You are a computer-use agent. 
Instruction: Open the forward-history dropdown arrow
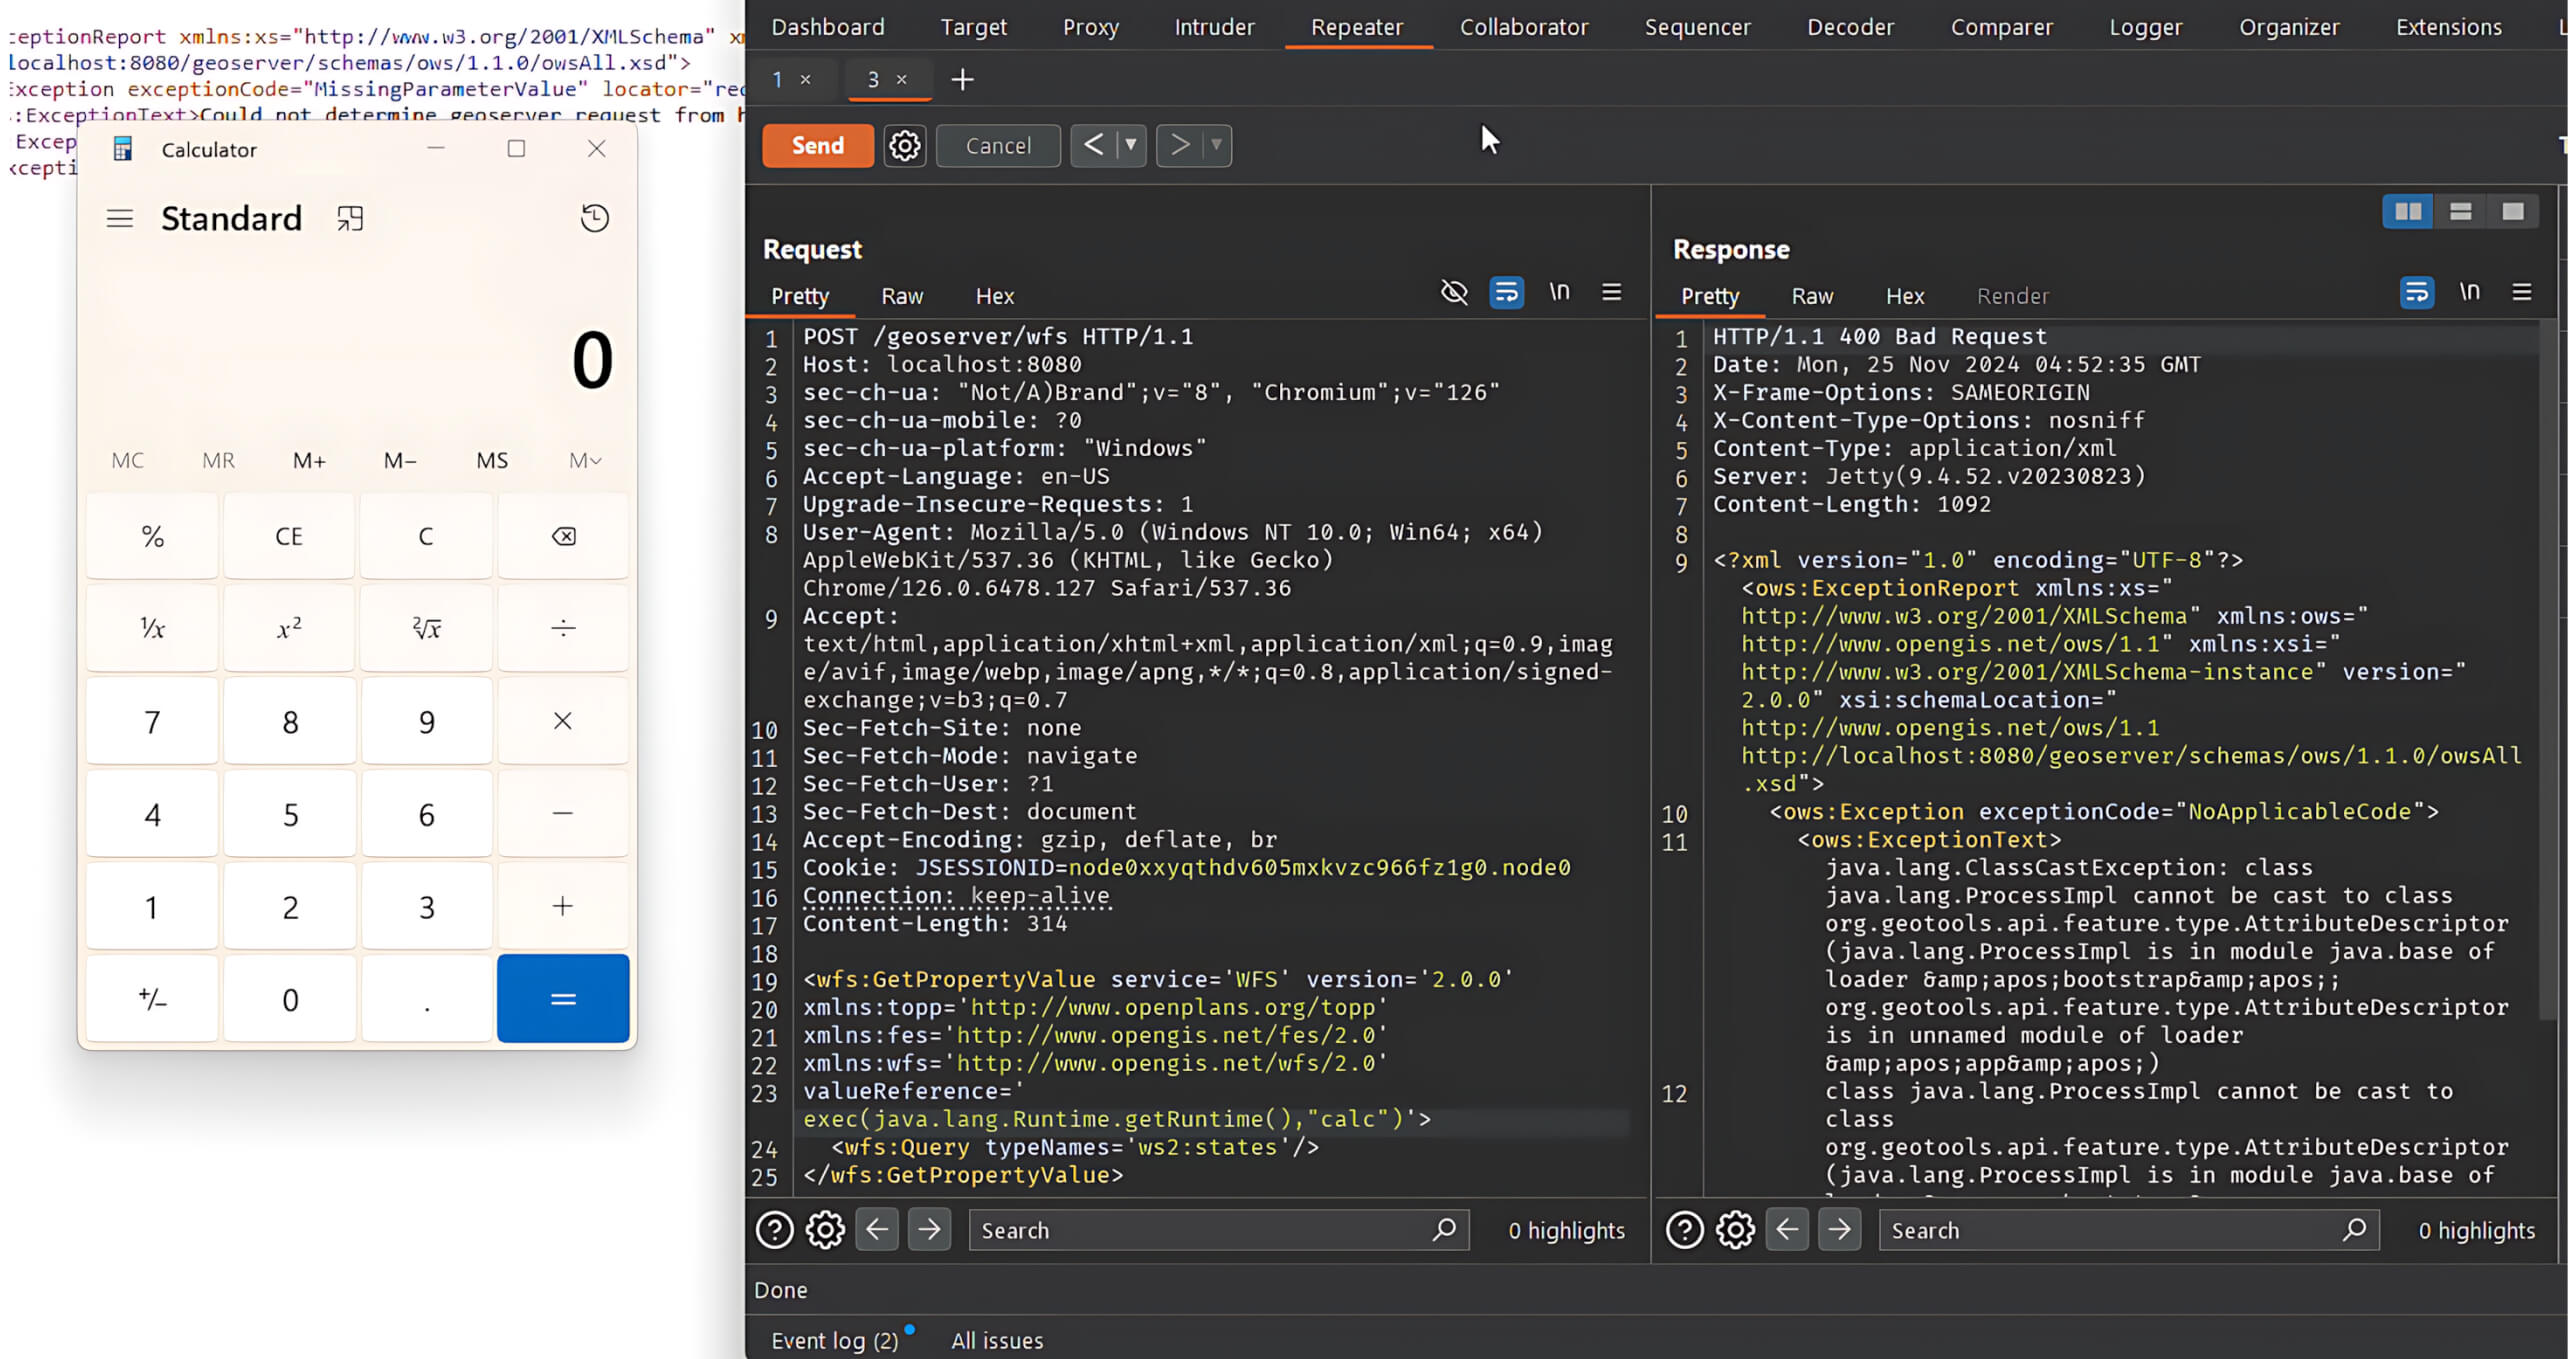point(1216,145)
